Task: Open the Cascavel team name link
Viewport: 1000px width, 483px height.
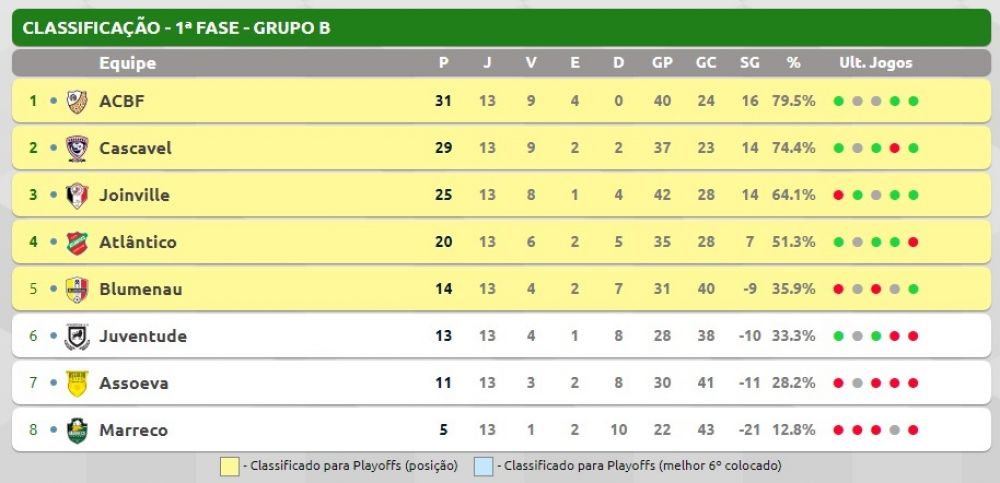Action: tap(135, 148)
